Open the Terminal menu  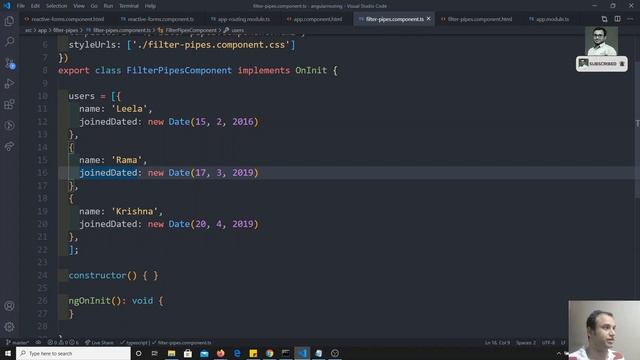129,6
